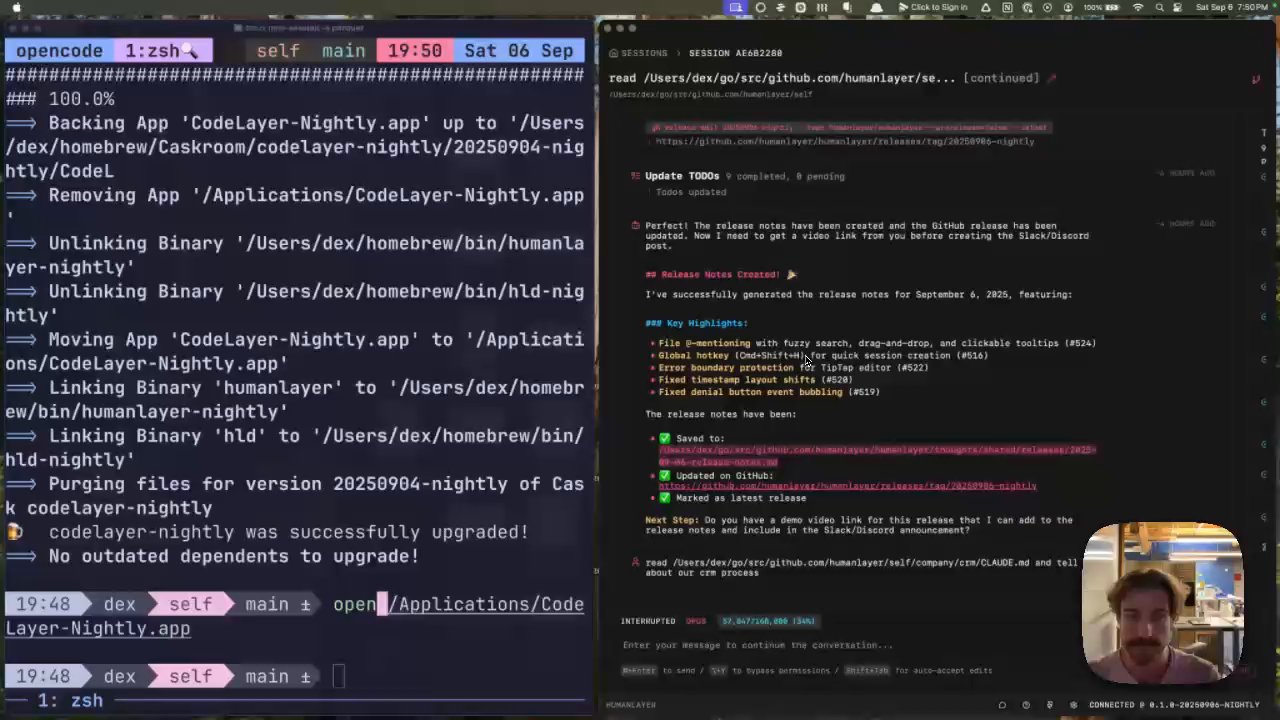Click 'Sat 06 Sep' in tmux status bar
1280x720 pixels.
(x=518, y=51)
